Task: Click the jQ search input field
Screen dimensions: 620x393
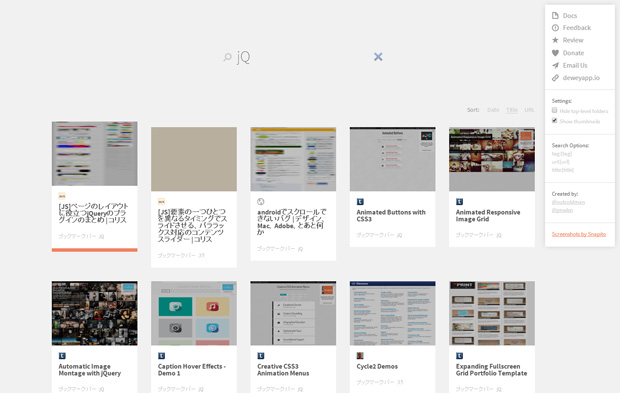Action: [302, 57]
